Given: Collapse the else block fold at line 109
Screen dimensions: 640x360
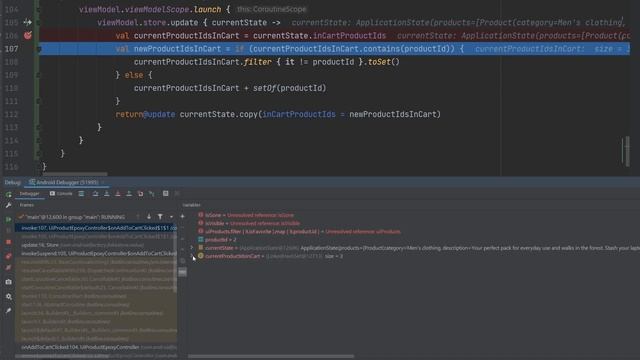Looking at the screenshot, I should (x=38, y=75).
